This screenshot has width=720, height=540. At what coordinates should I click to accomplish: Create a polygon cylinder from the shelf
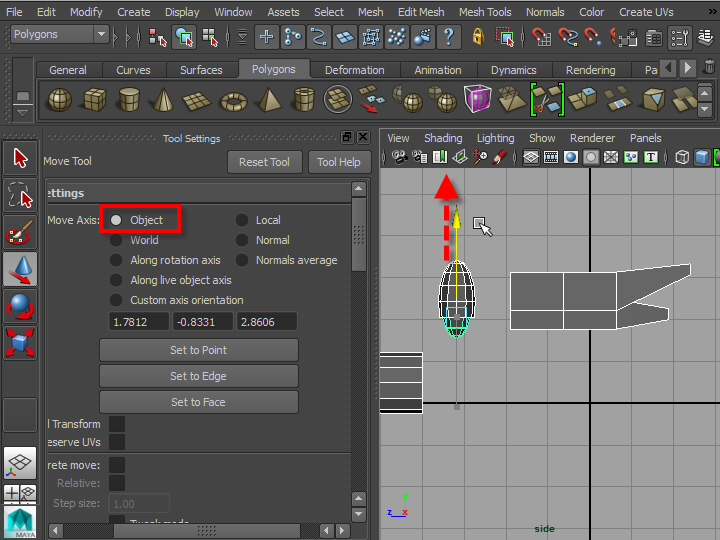pyautogui.click(x=129, y=100)
